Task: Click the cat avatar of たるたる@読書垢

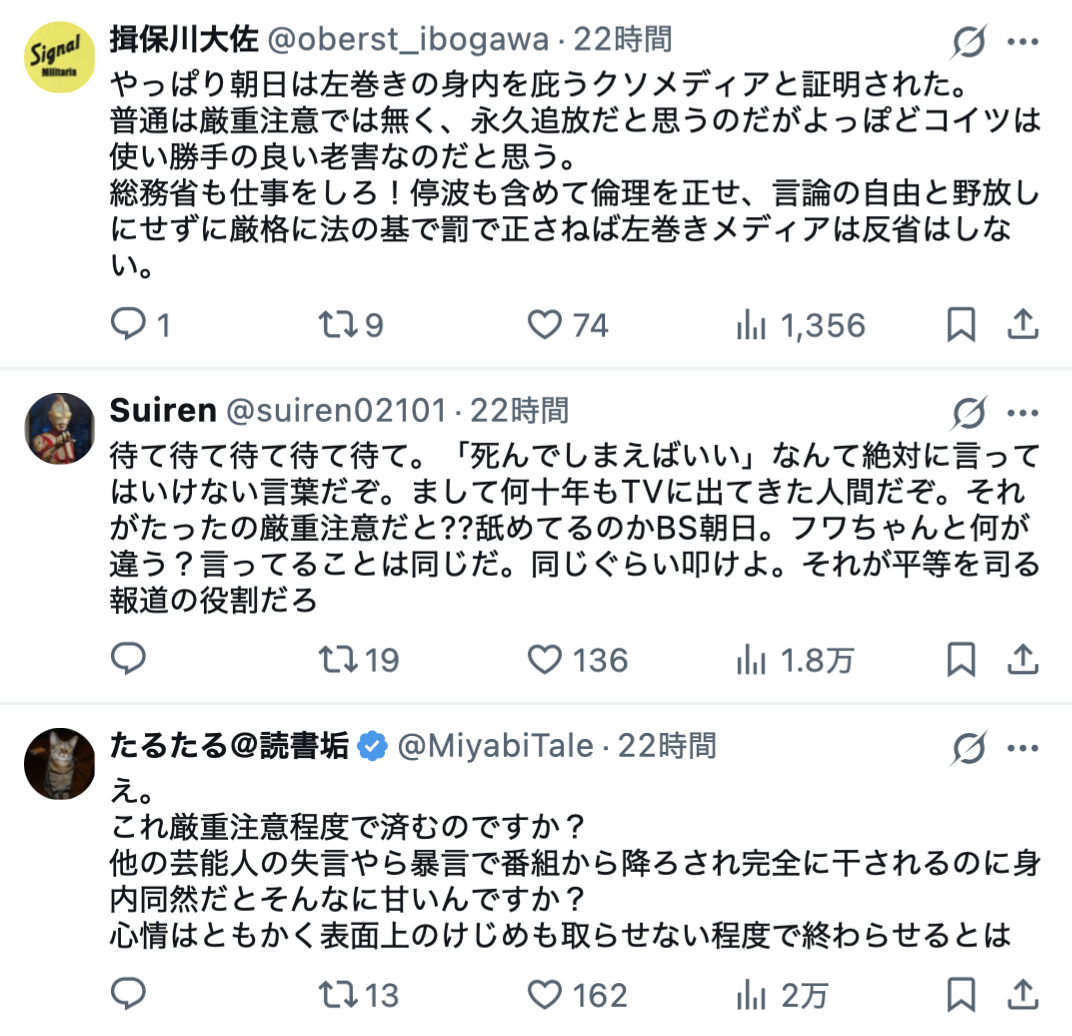Action: 59,763
